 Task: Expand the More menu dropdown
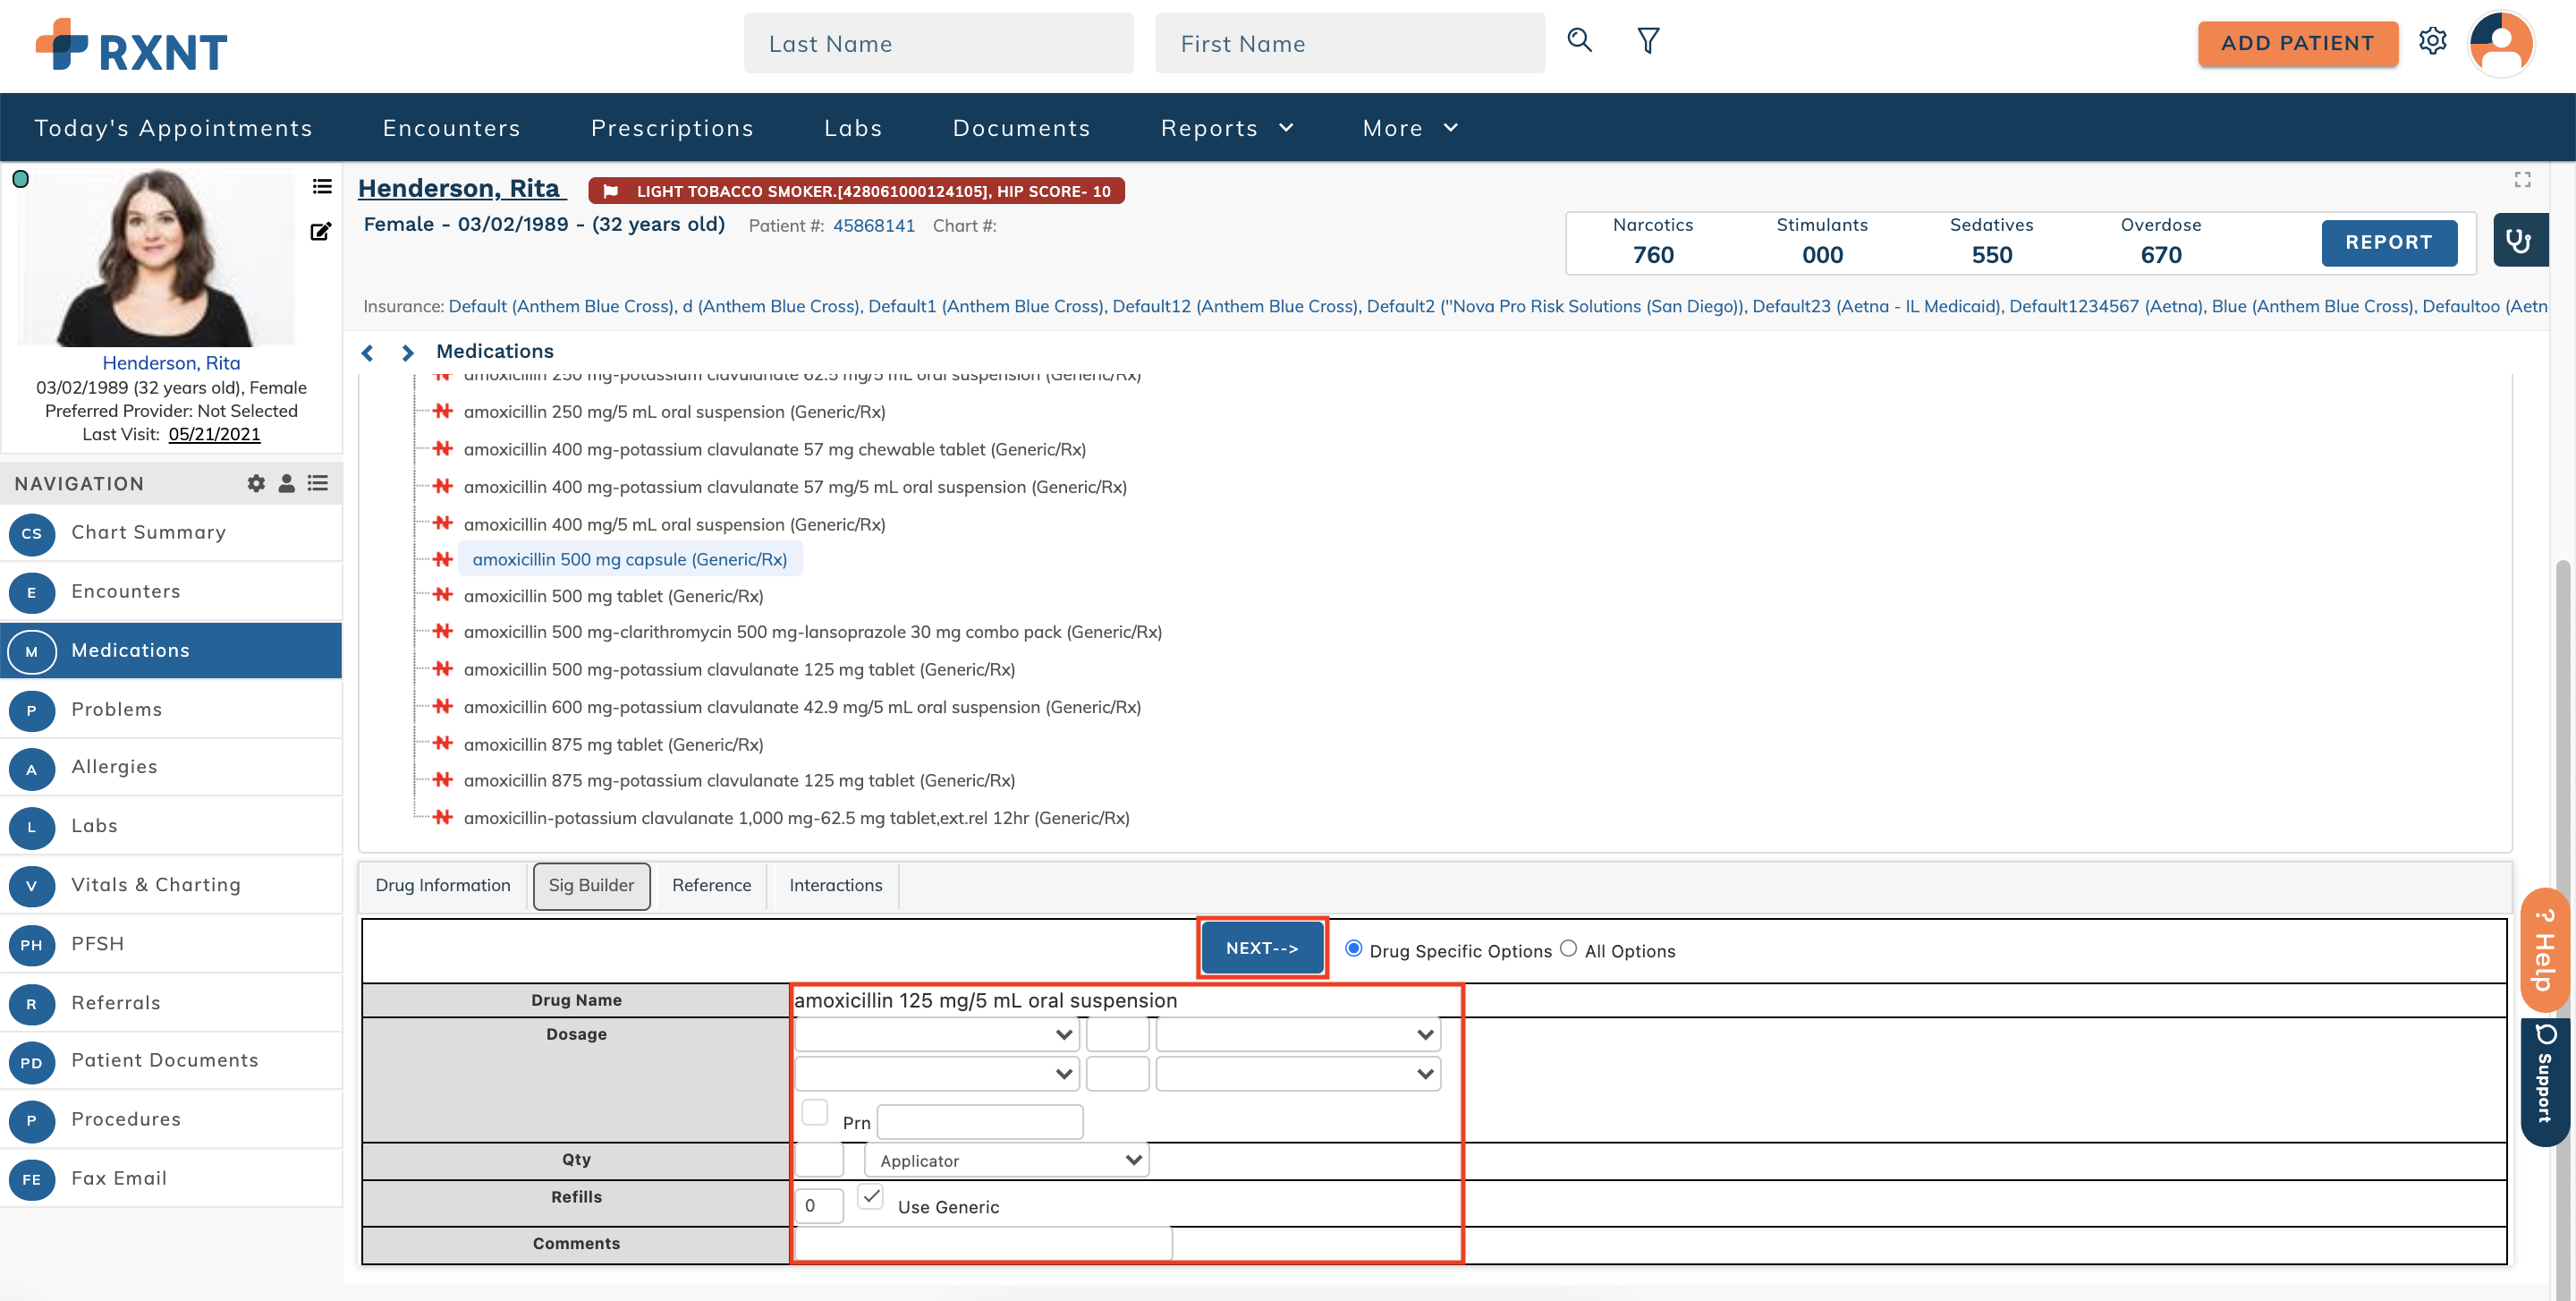(x=1411, y=128)
